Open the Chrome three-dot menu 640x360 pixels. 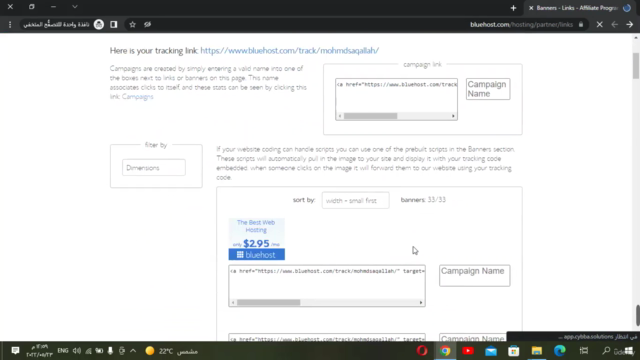click(x=10, y=24)
